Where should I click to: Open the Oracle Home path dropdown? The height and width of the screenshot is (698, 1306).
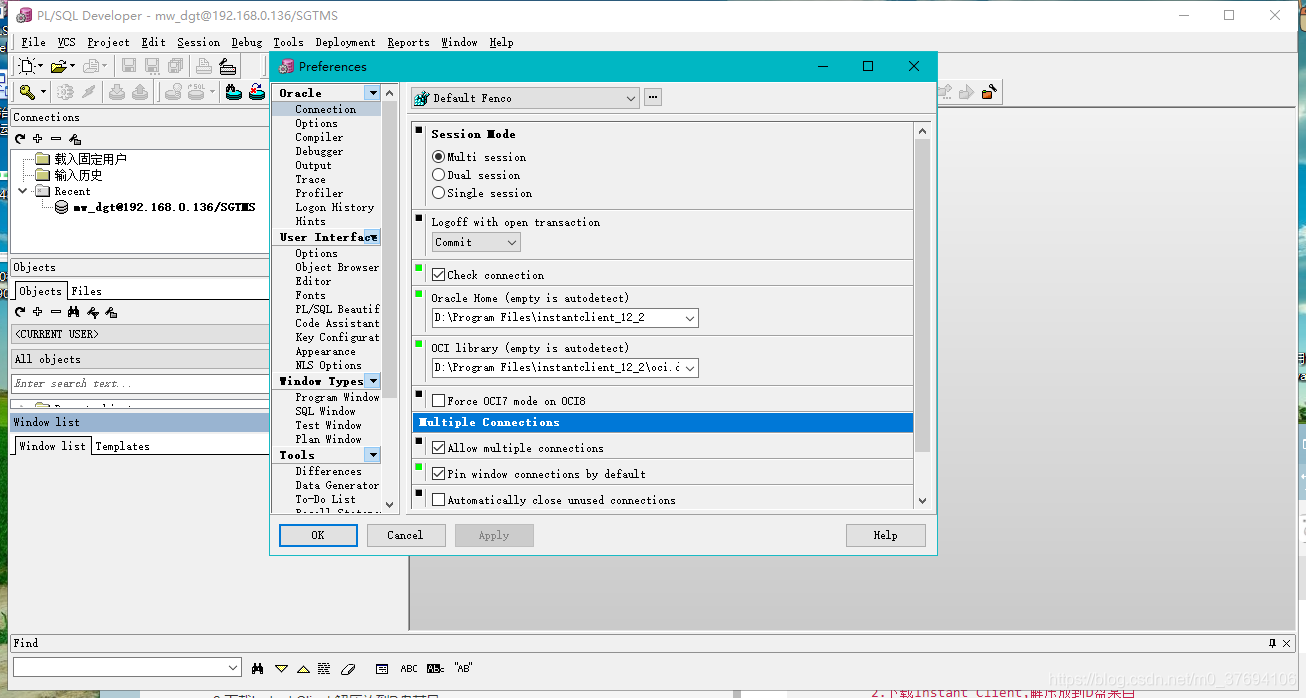tap(690, 318)
